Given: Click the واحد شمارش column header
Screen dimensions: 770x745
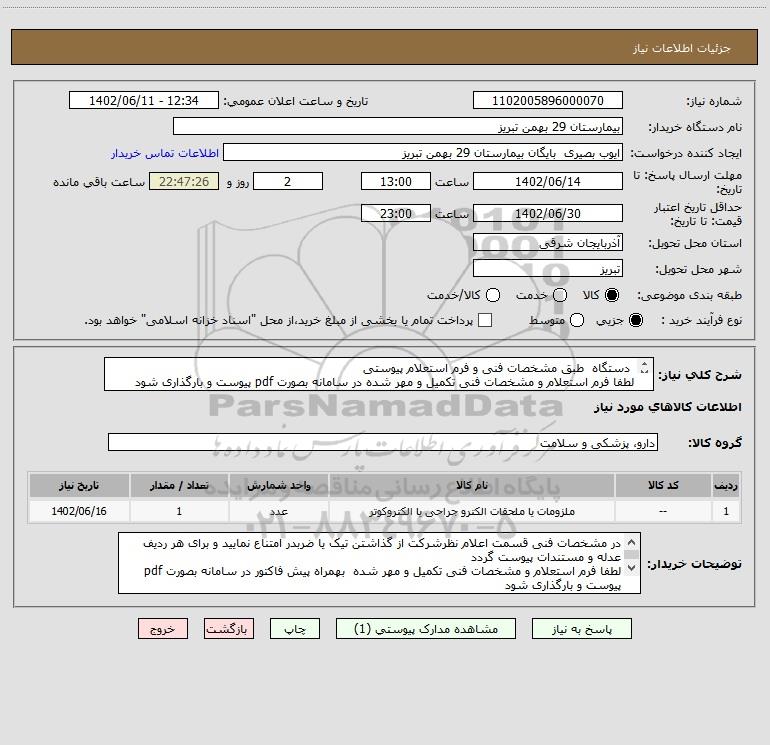Looking at the screenshot, I should pos(278,485).
